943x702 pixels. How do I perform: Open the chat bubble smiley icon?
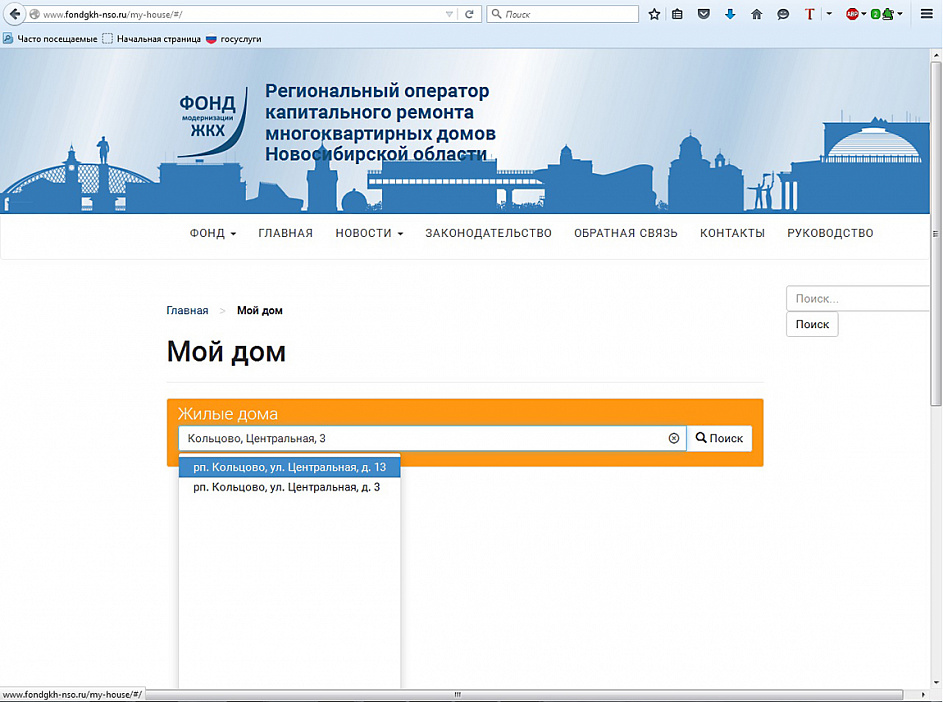[783, 14]
